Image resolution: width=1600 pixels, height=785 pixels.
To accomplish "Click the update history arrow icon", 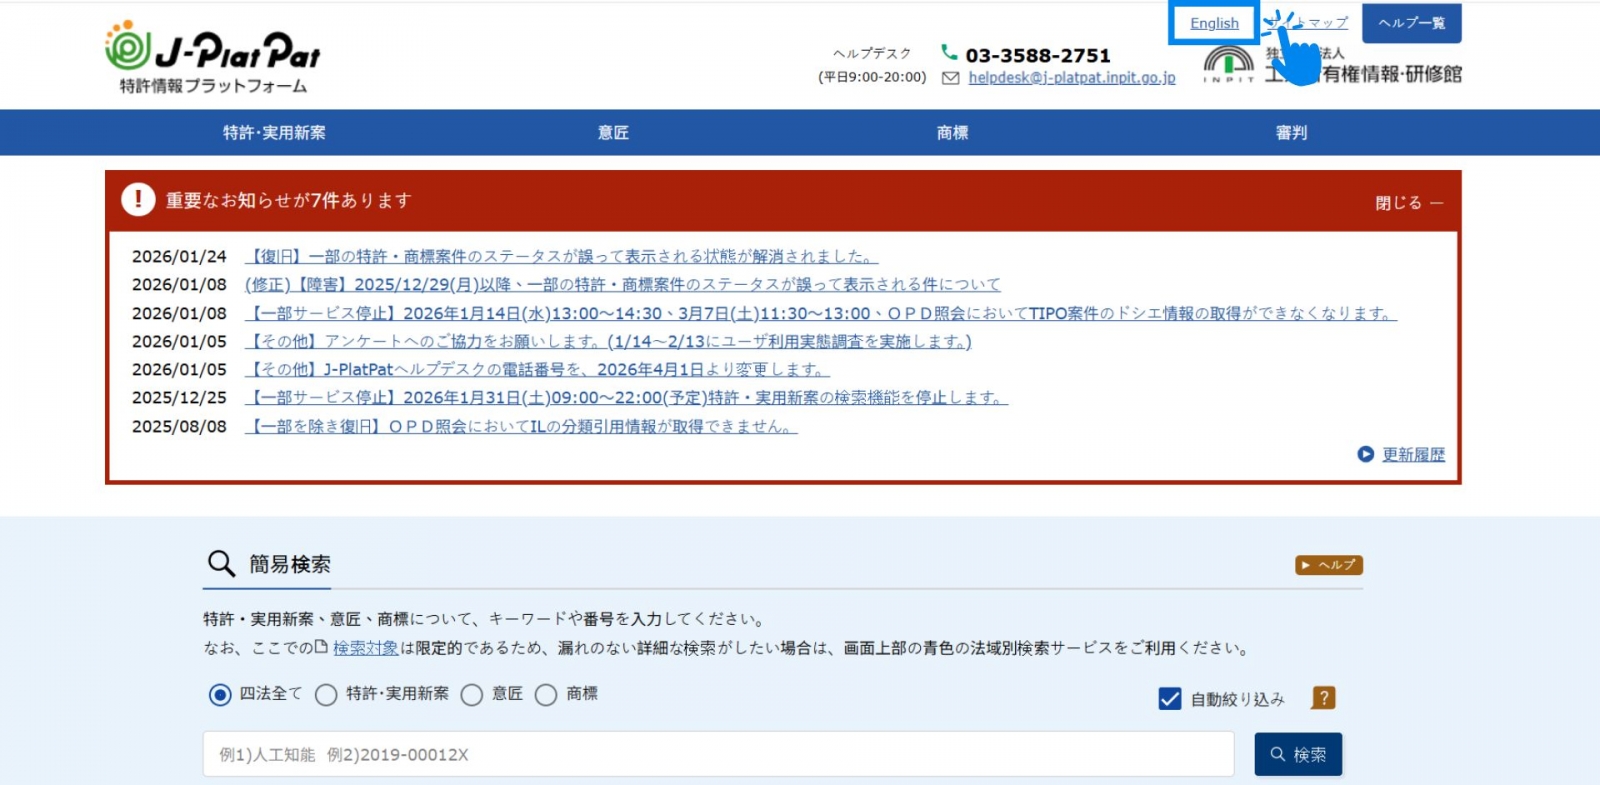I will pyautogui.click(x=1365, y=454).
